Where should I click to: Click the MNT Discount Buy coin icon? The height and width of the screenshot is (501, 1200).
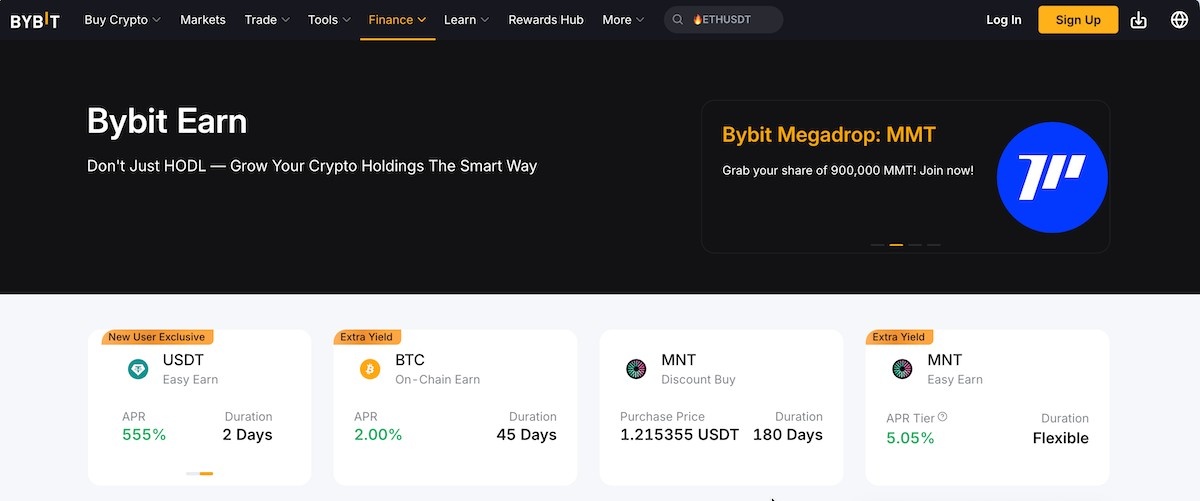coord(636,369)
